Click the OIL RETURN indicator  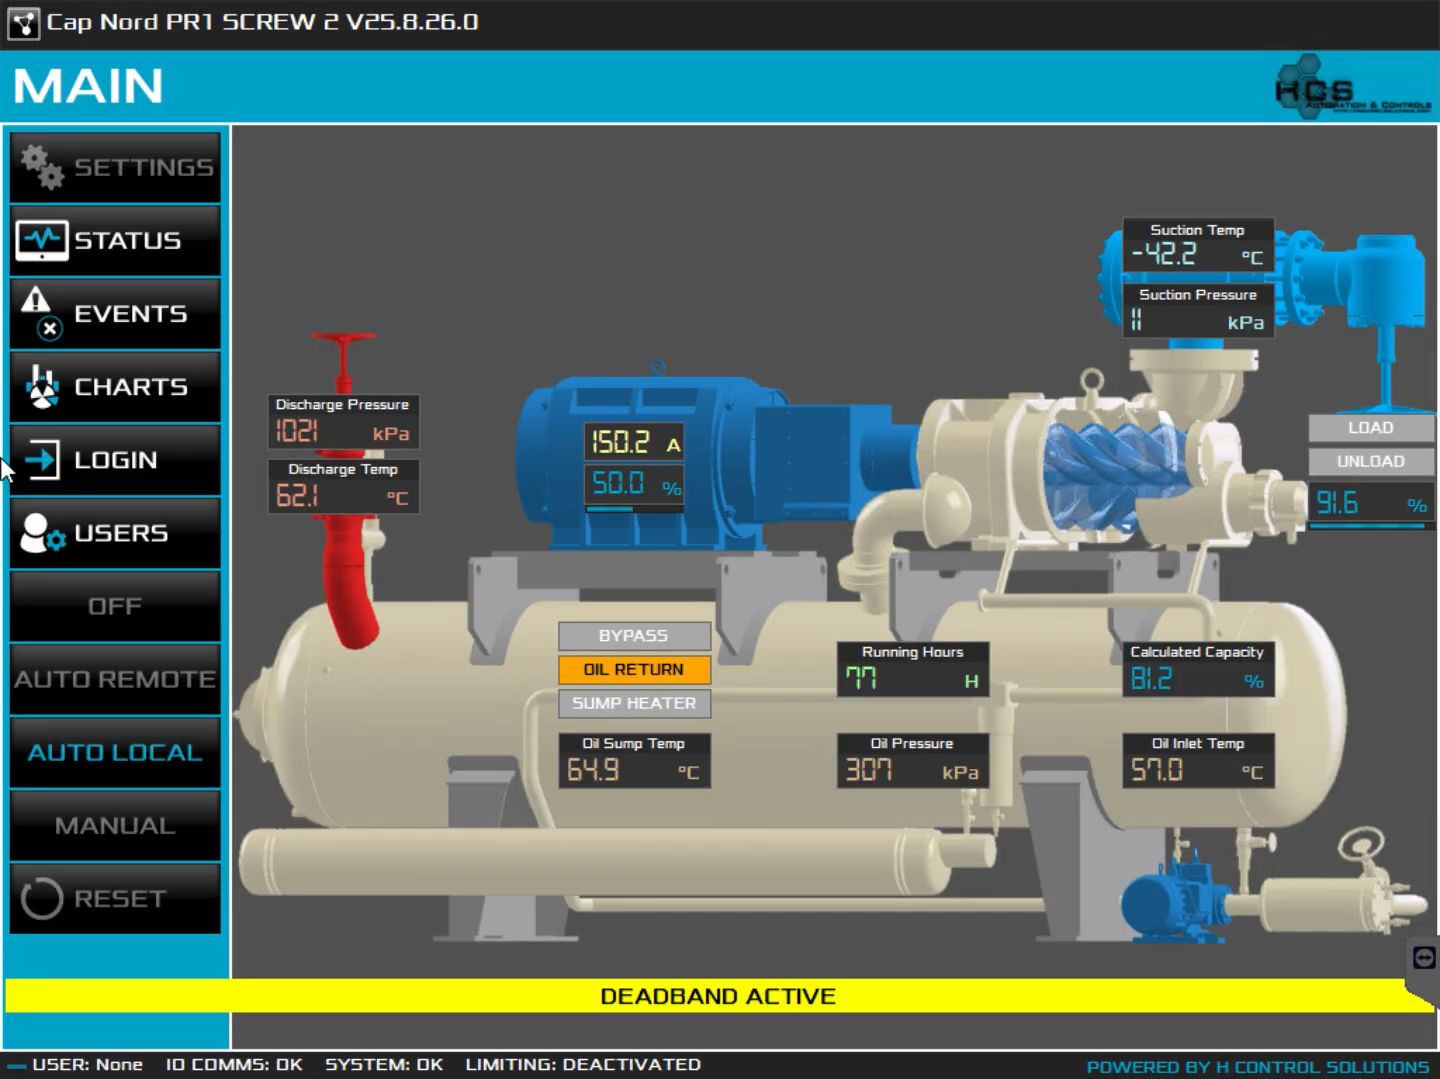point(634,670)
